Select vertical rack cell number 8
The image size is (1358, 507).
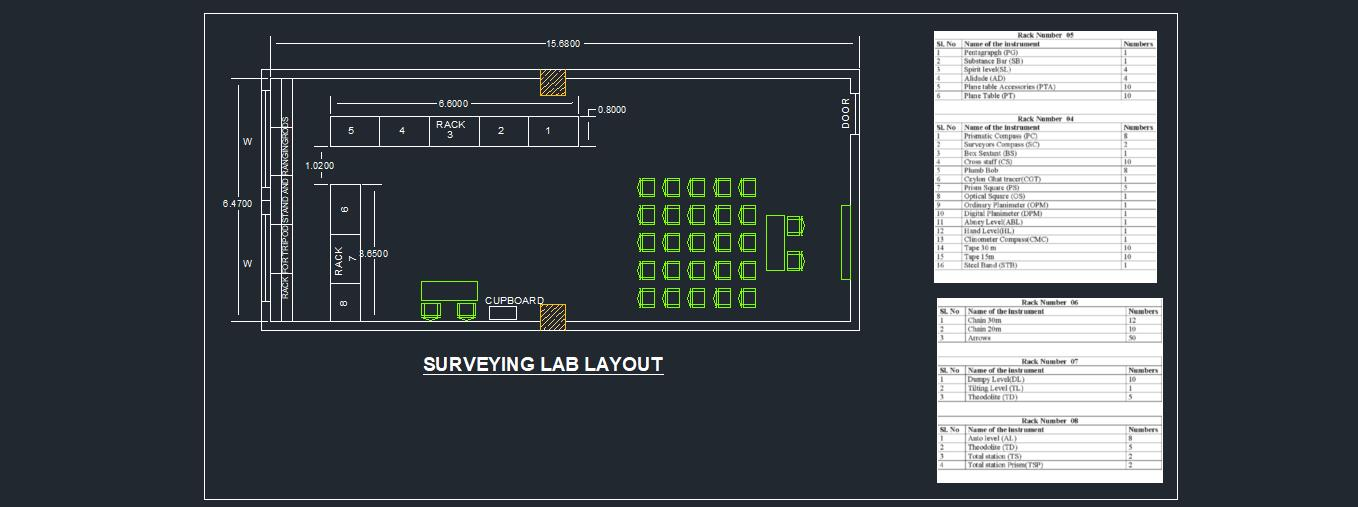click(345, 302)
